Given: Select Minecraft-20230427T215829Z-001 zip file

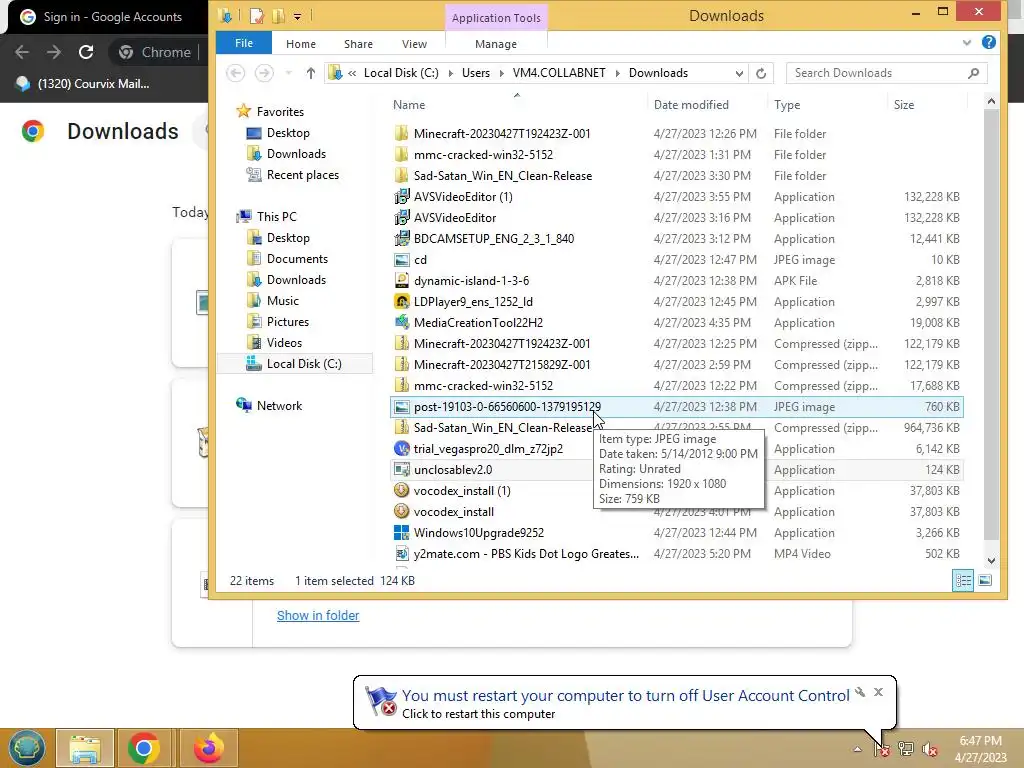Looking at the screenshot, I should (502, 364).
